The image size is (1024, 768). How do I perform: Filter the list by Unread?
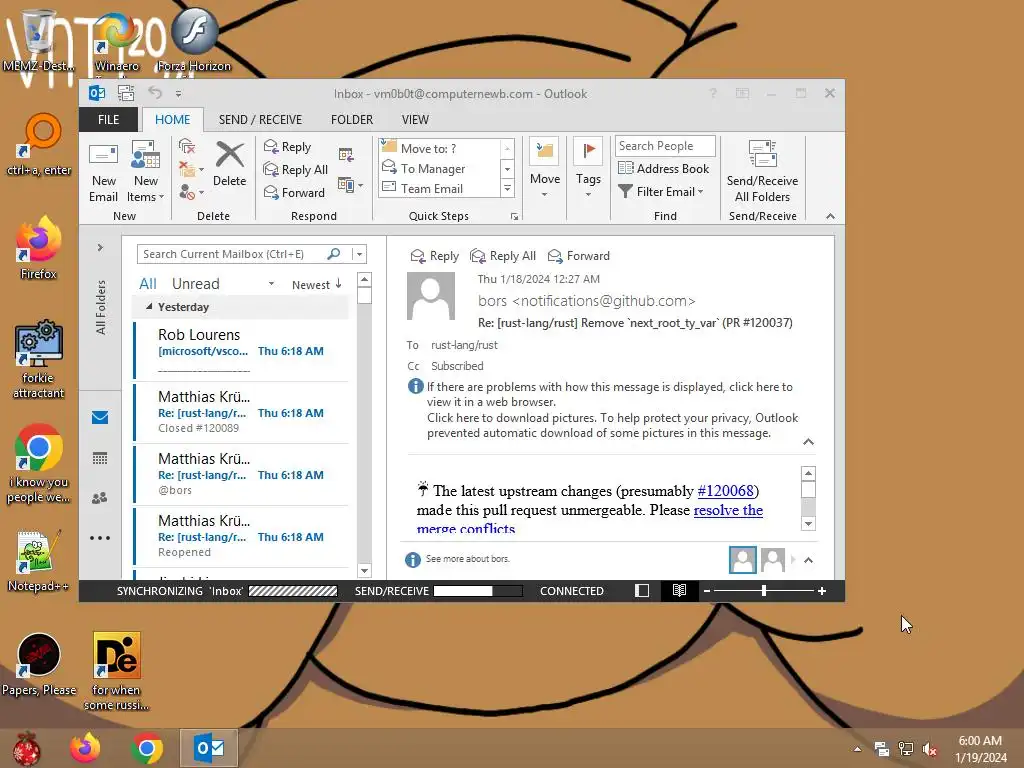point(195,283)
